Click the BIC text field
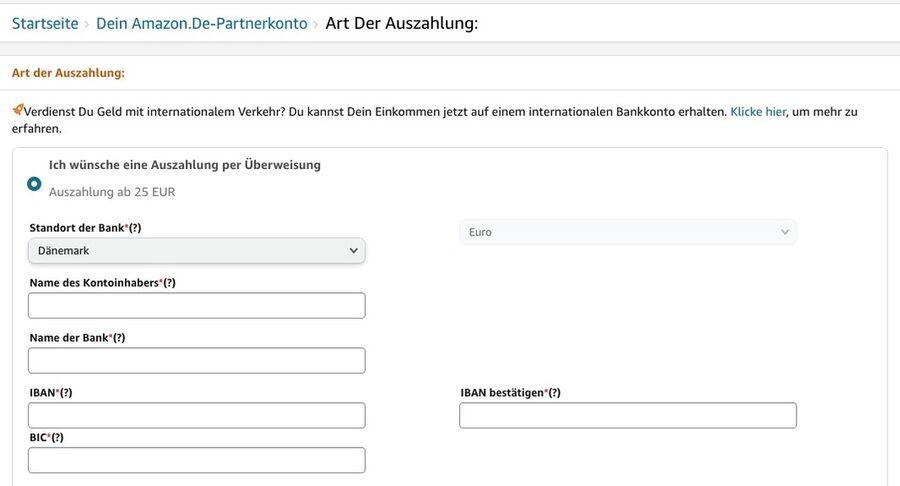Screen dimensions: 900x486 coord(197,461)
